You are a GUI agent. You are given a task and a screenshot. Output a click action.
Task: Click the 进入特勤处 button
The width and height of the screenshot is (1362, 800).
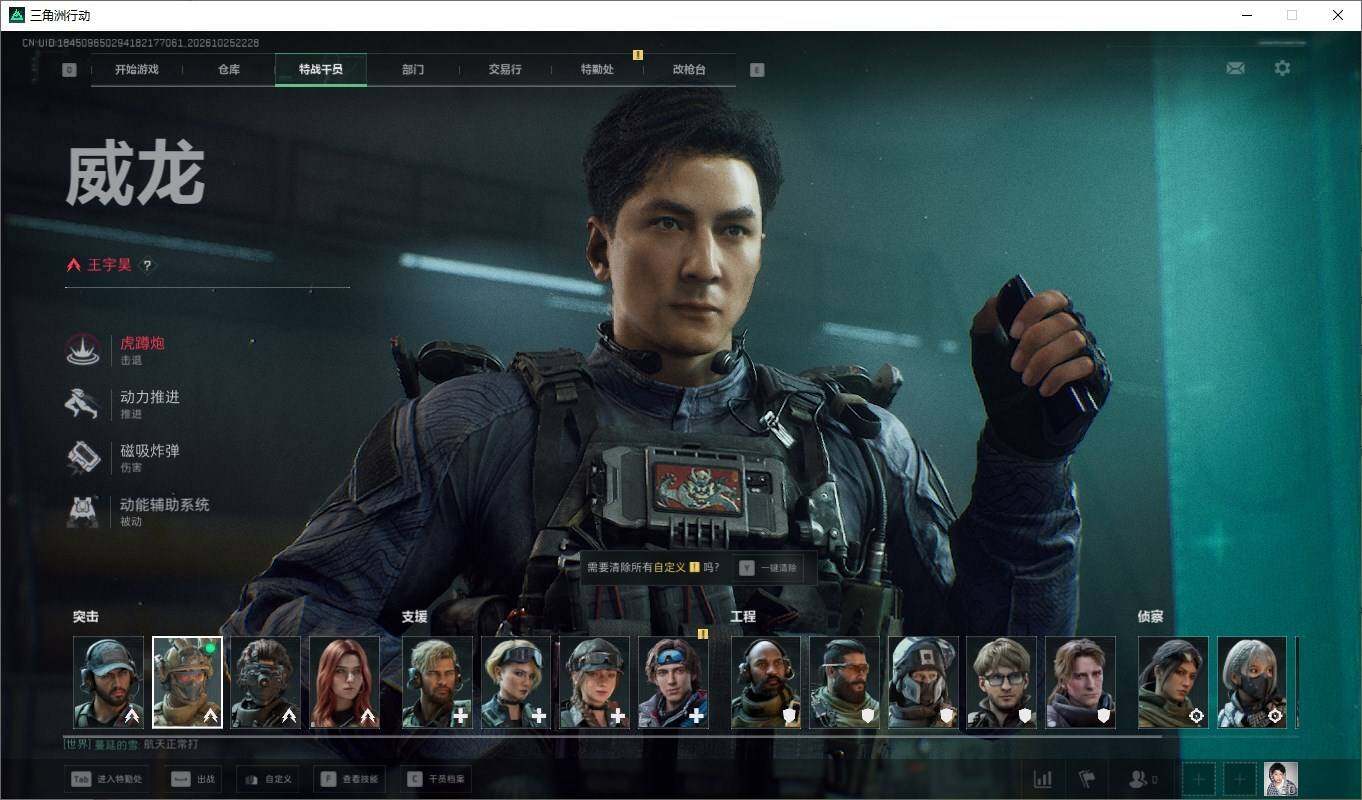108,779
